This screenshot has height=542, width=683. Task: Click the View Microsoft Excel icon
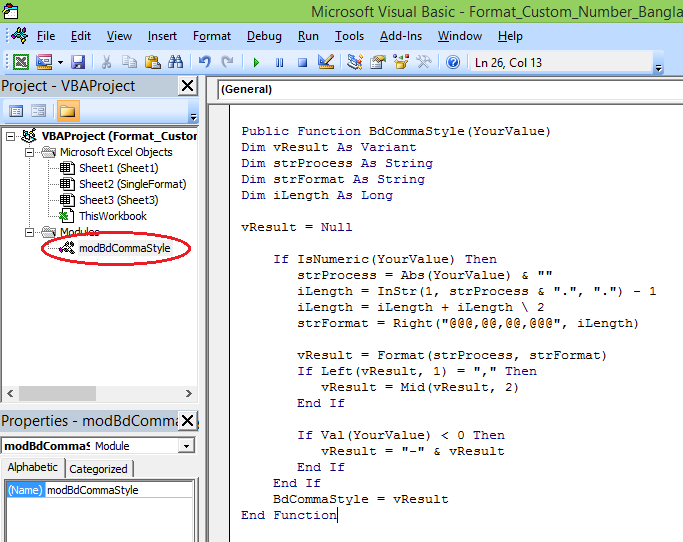point(20,62)
